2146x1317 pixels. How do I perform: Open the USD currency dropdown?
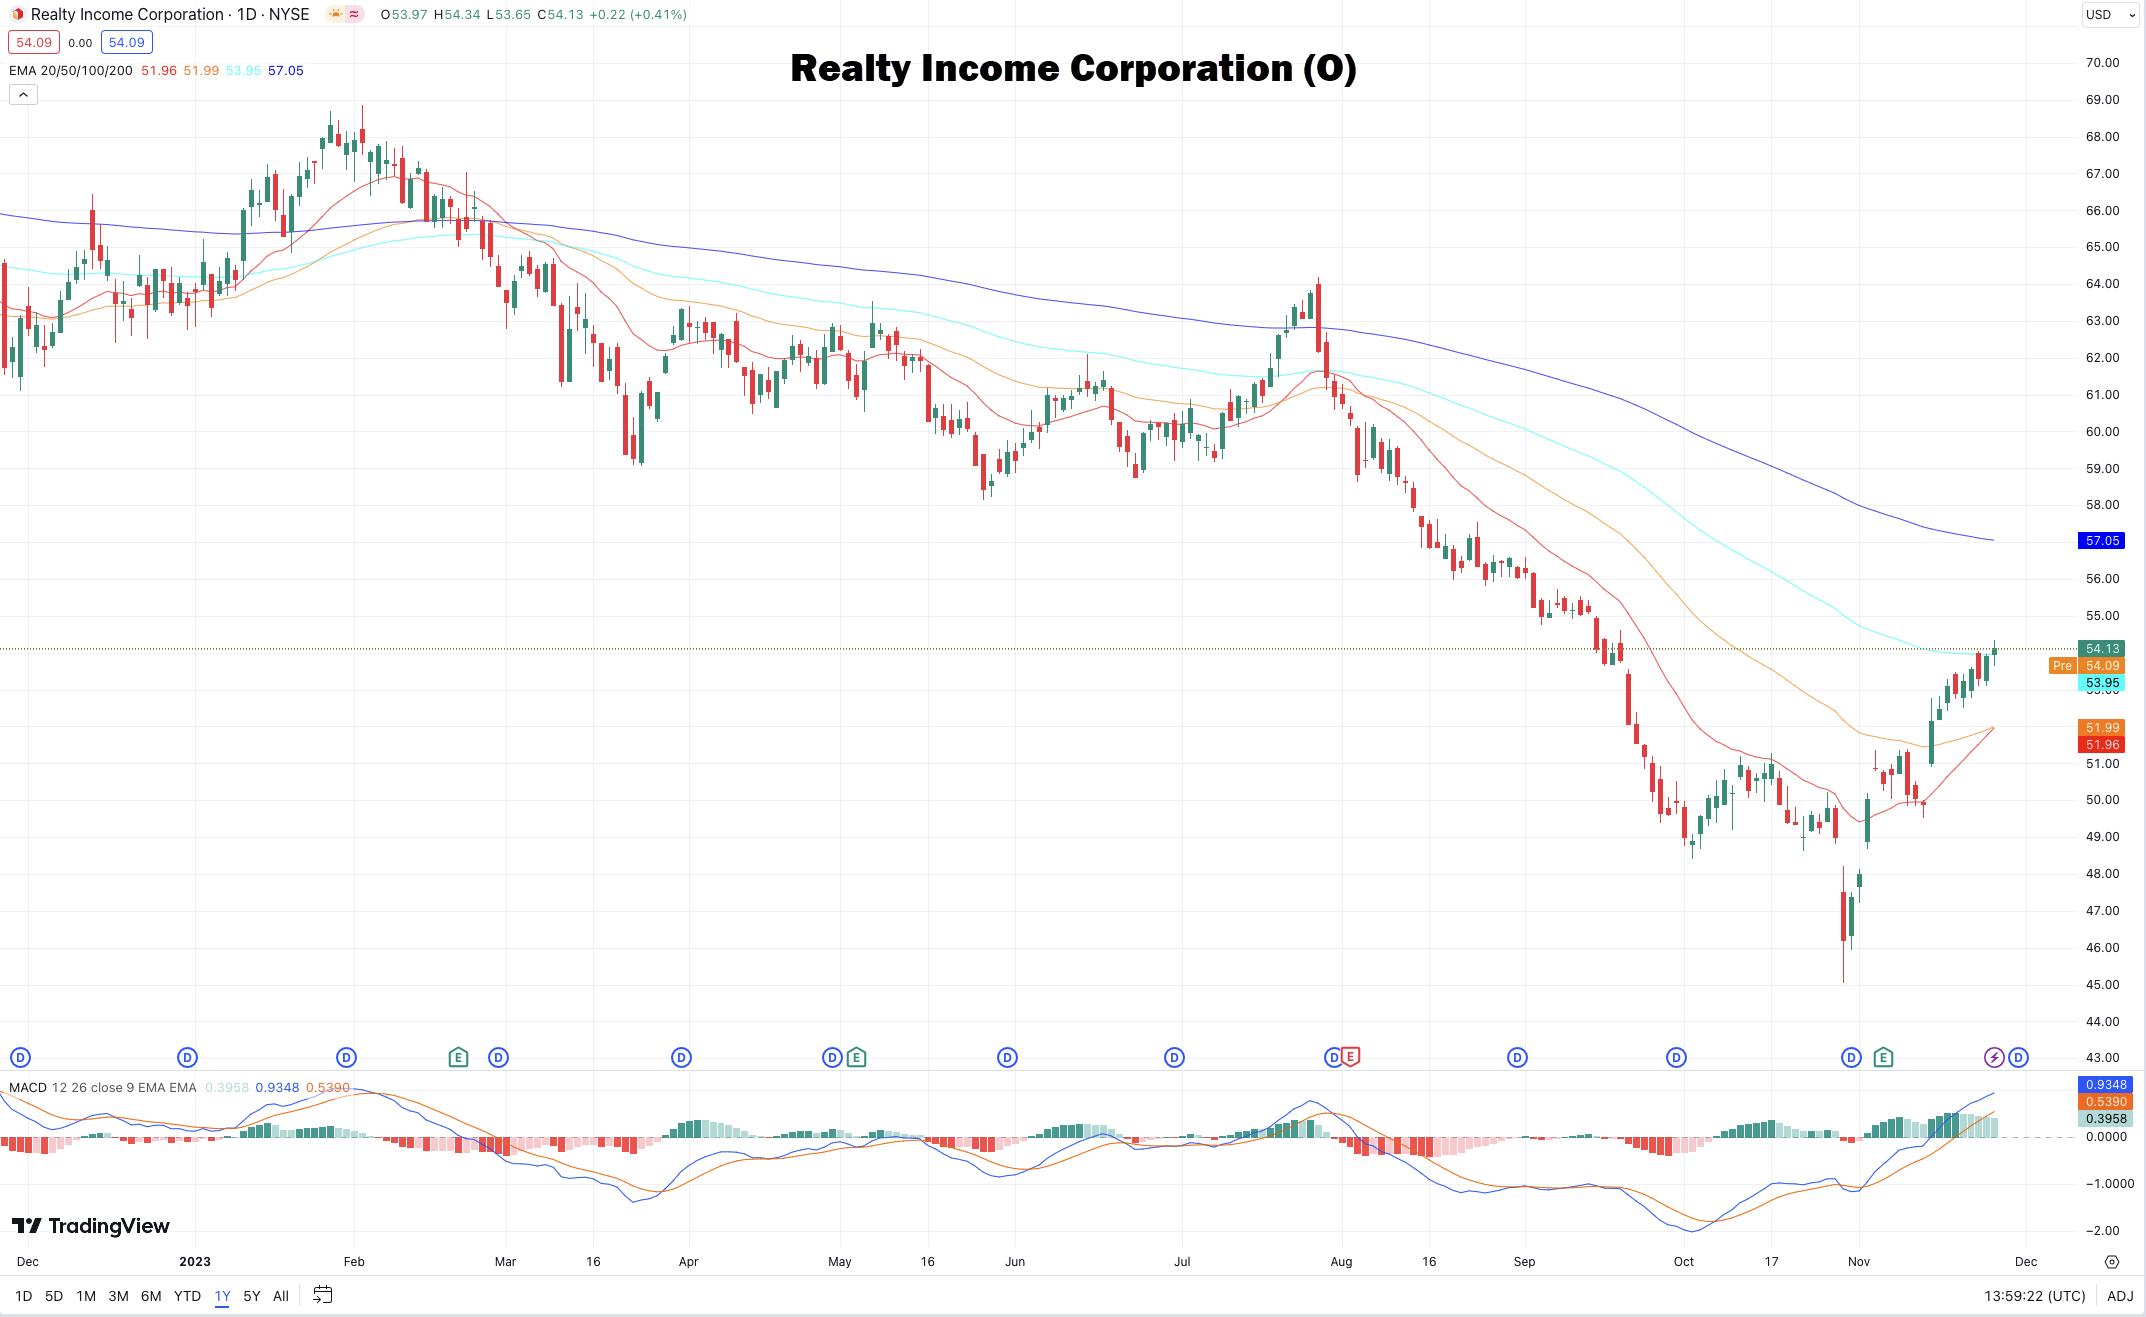[2110, 14]
